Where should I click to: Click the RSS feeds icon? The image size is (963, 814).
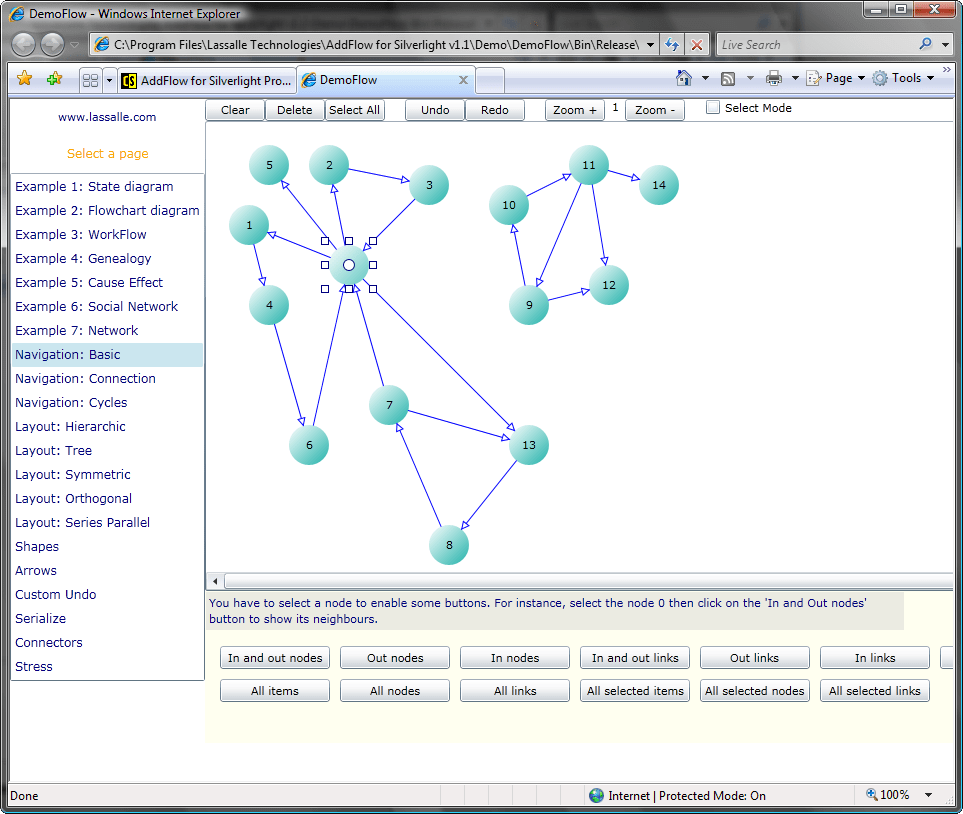tap(727, 77)
